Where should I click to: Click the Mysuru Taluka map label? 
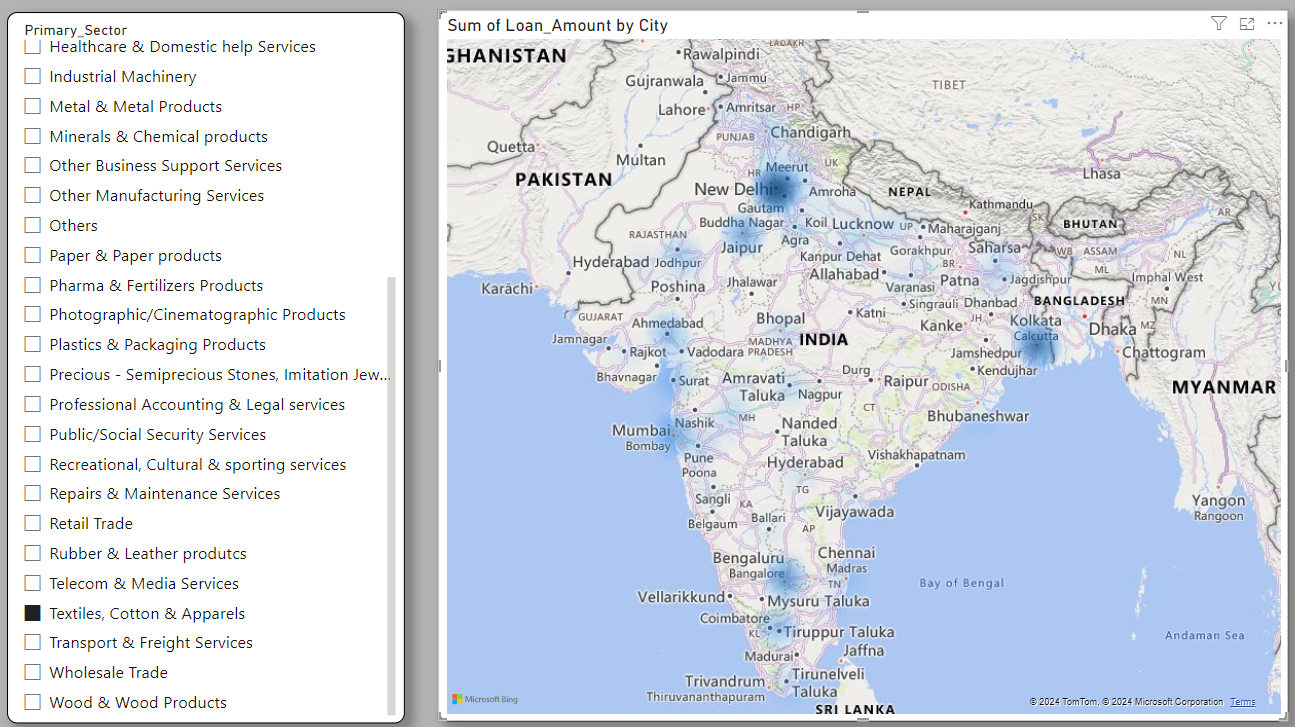click(817, 602)
